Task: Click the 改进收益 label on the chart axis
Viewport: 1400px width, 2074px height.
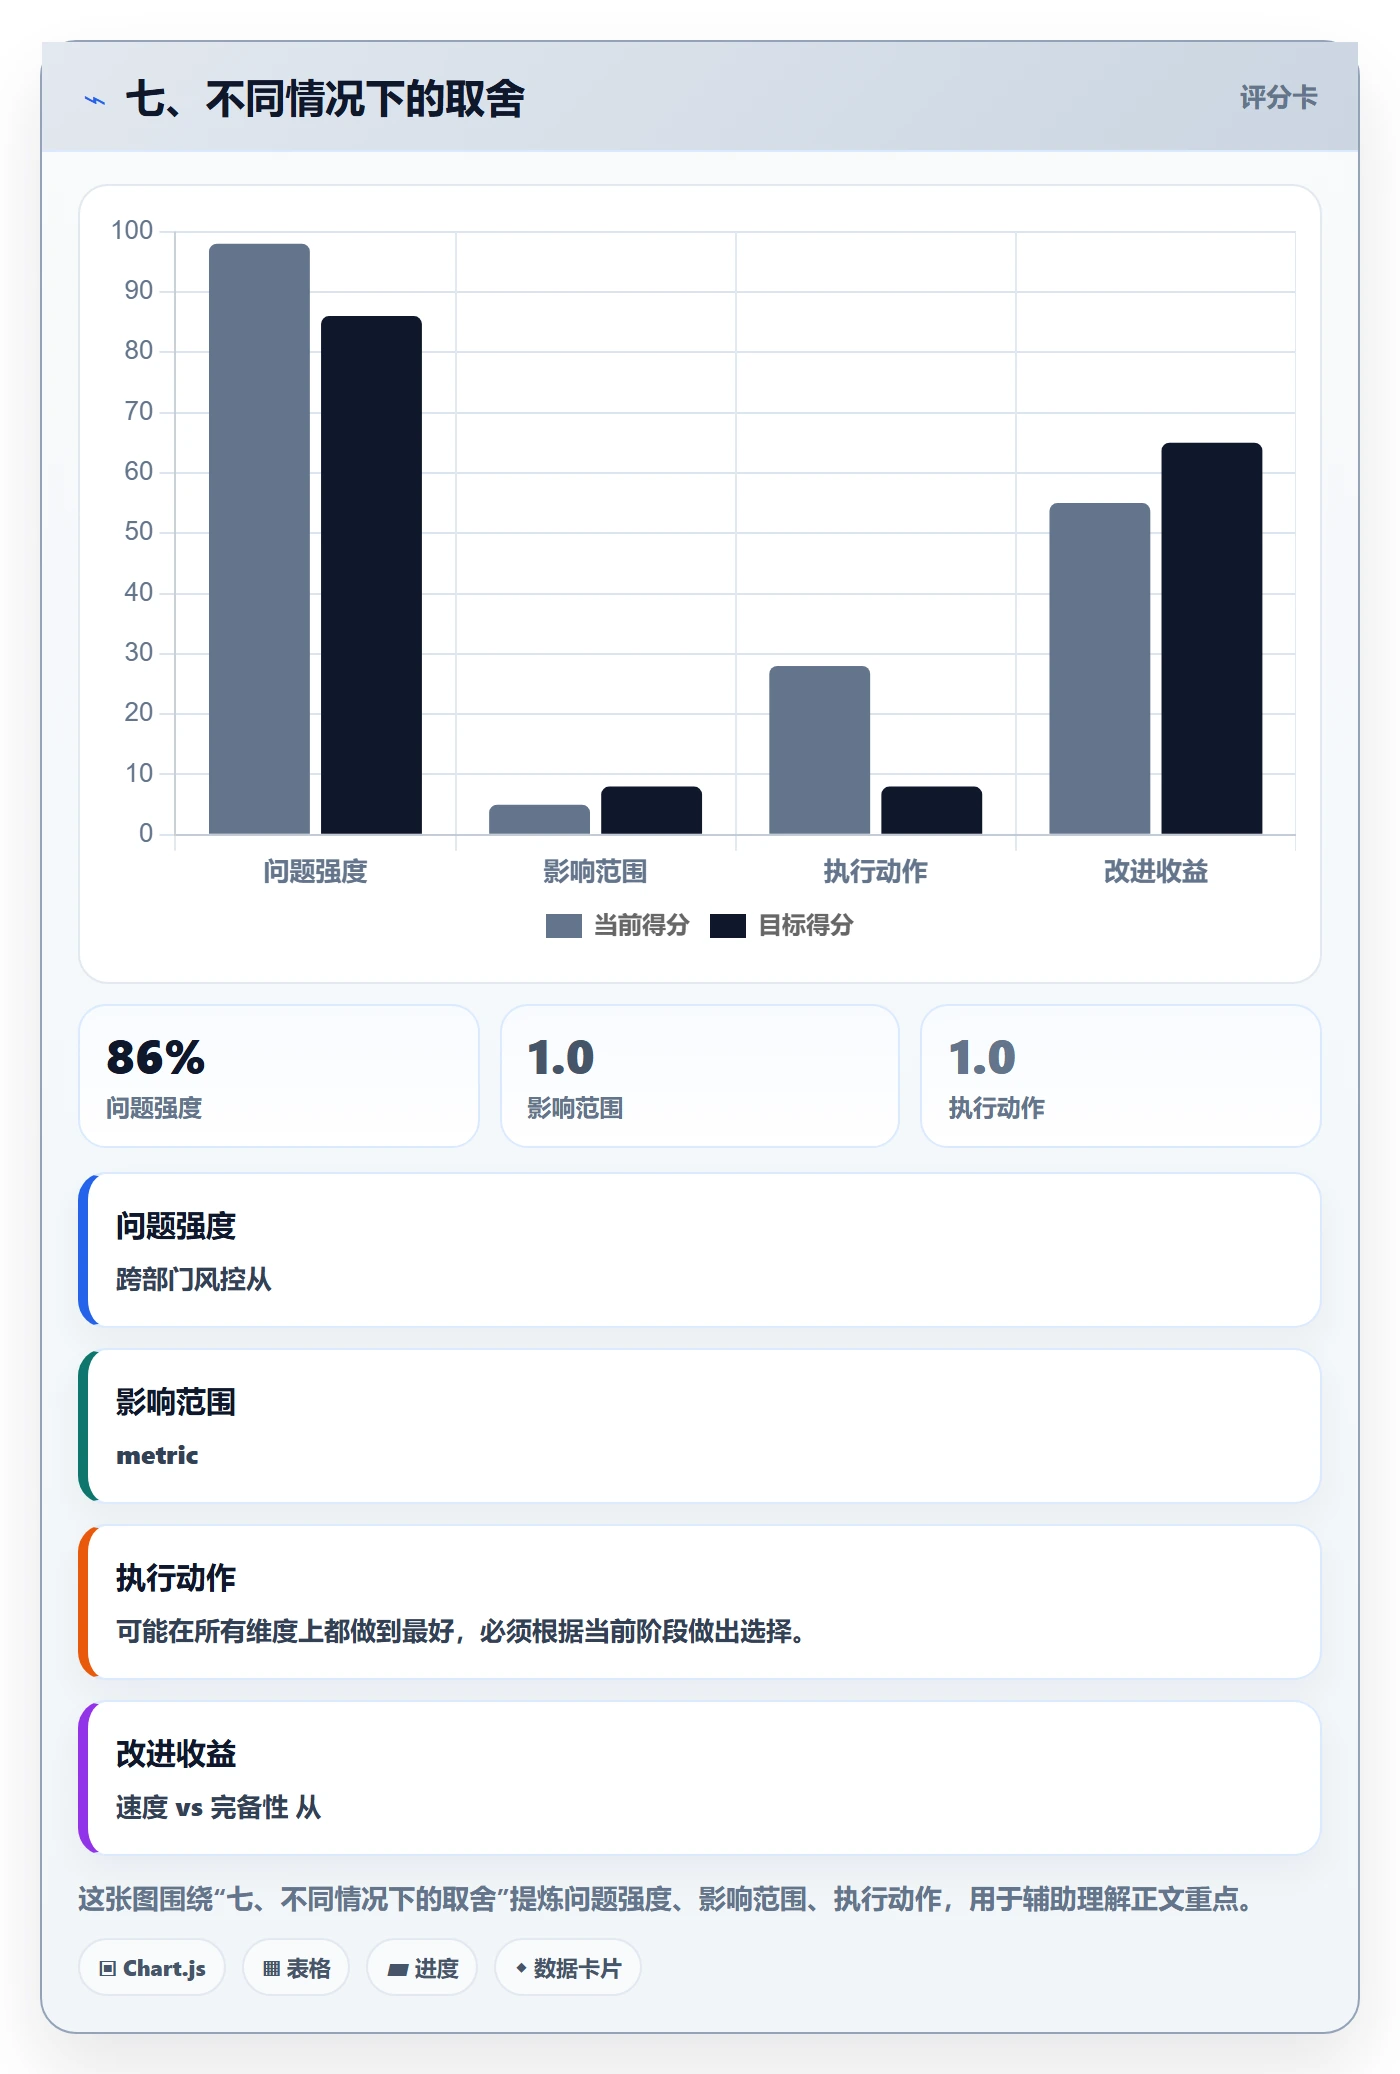Action: click(x=1155, y=872)
